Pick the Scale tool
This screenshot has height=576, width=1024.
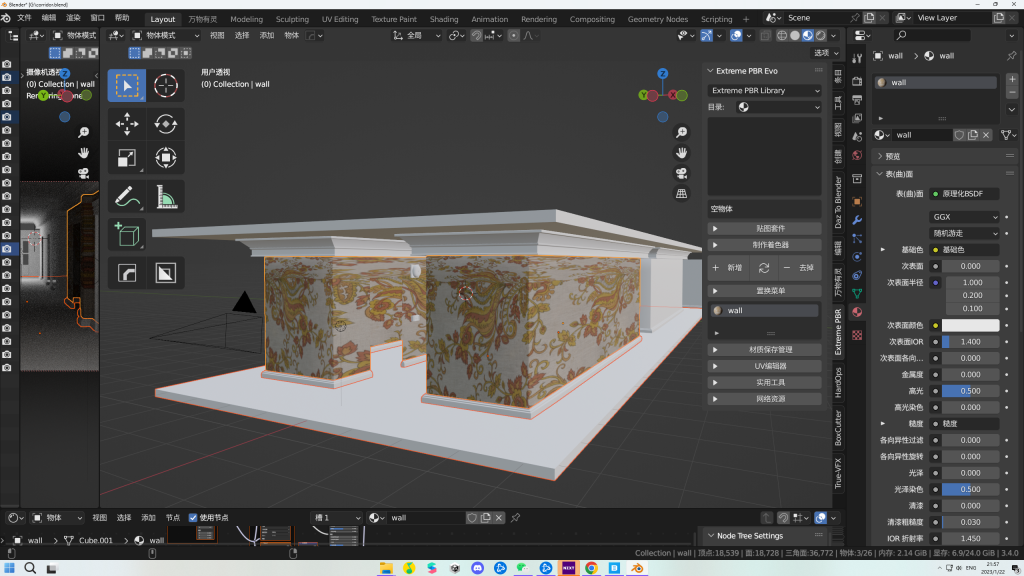point(127,158)
